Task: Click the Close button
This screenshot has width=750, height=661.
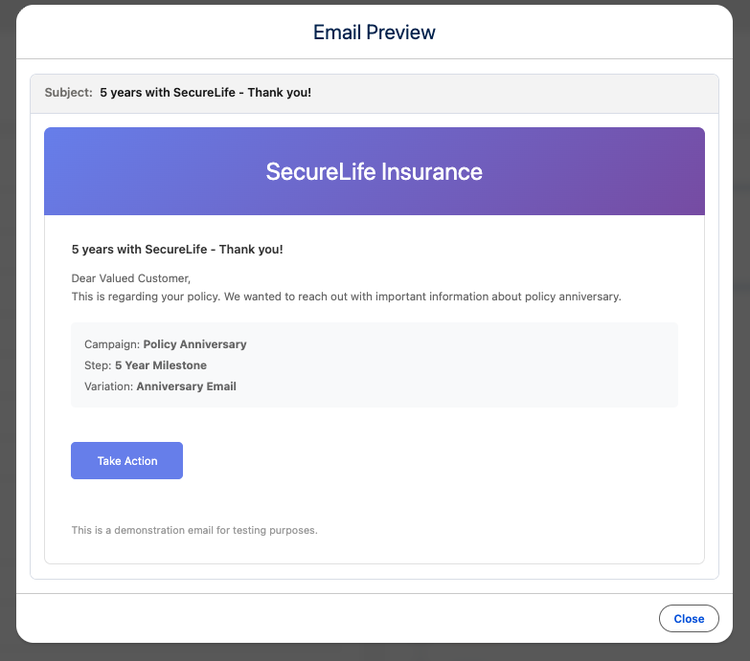Action: click(688, 619)
